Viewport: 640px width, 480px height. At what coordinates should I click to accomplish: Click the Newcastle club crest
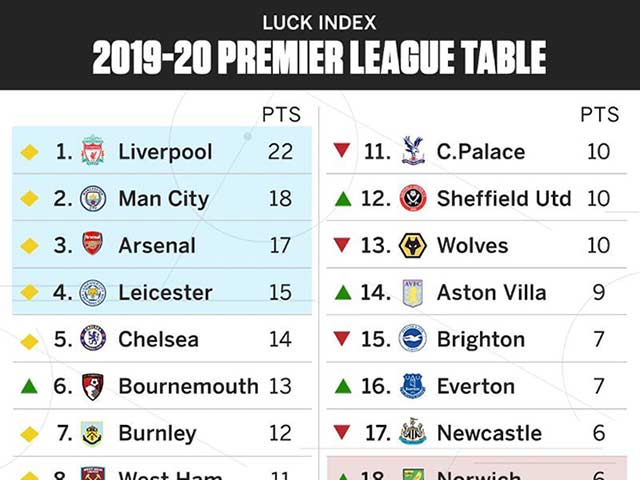(x=412, y=433)
